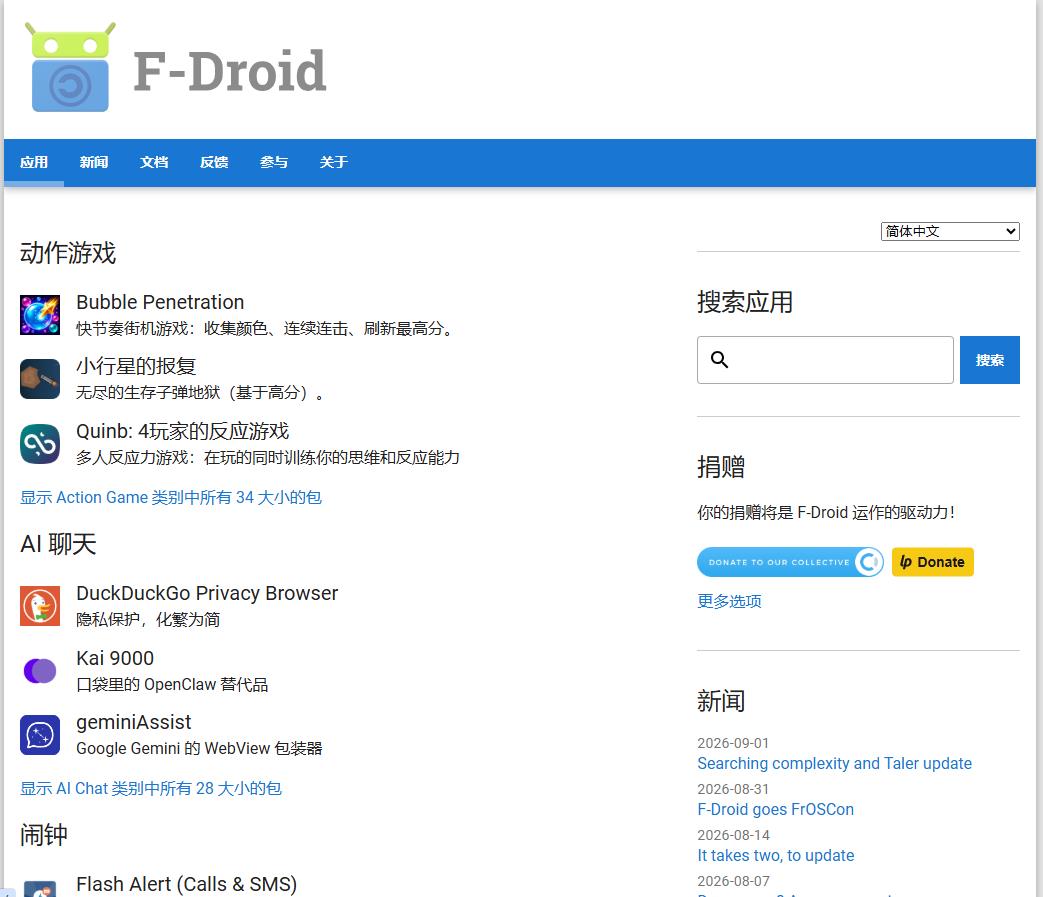Click the F-Droid robot logo
The width and height of the screenshot is (1043, 897).
[70, 67]
